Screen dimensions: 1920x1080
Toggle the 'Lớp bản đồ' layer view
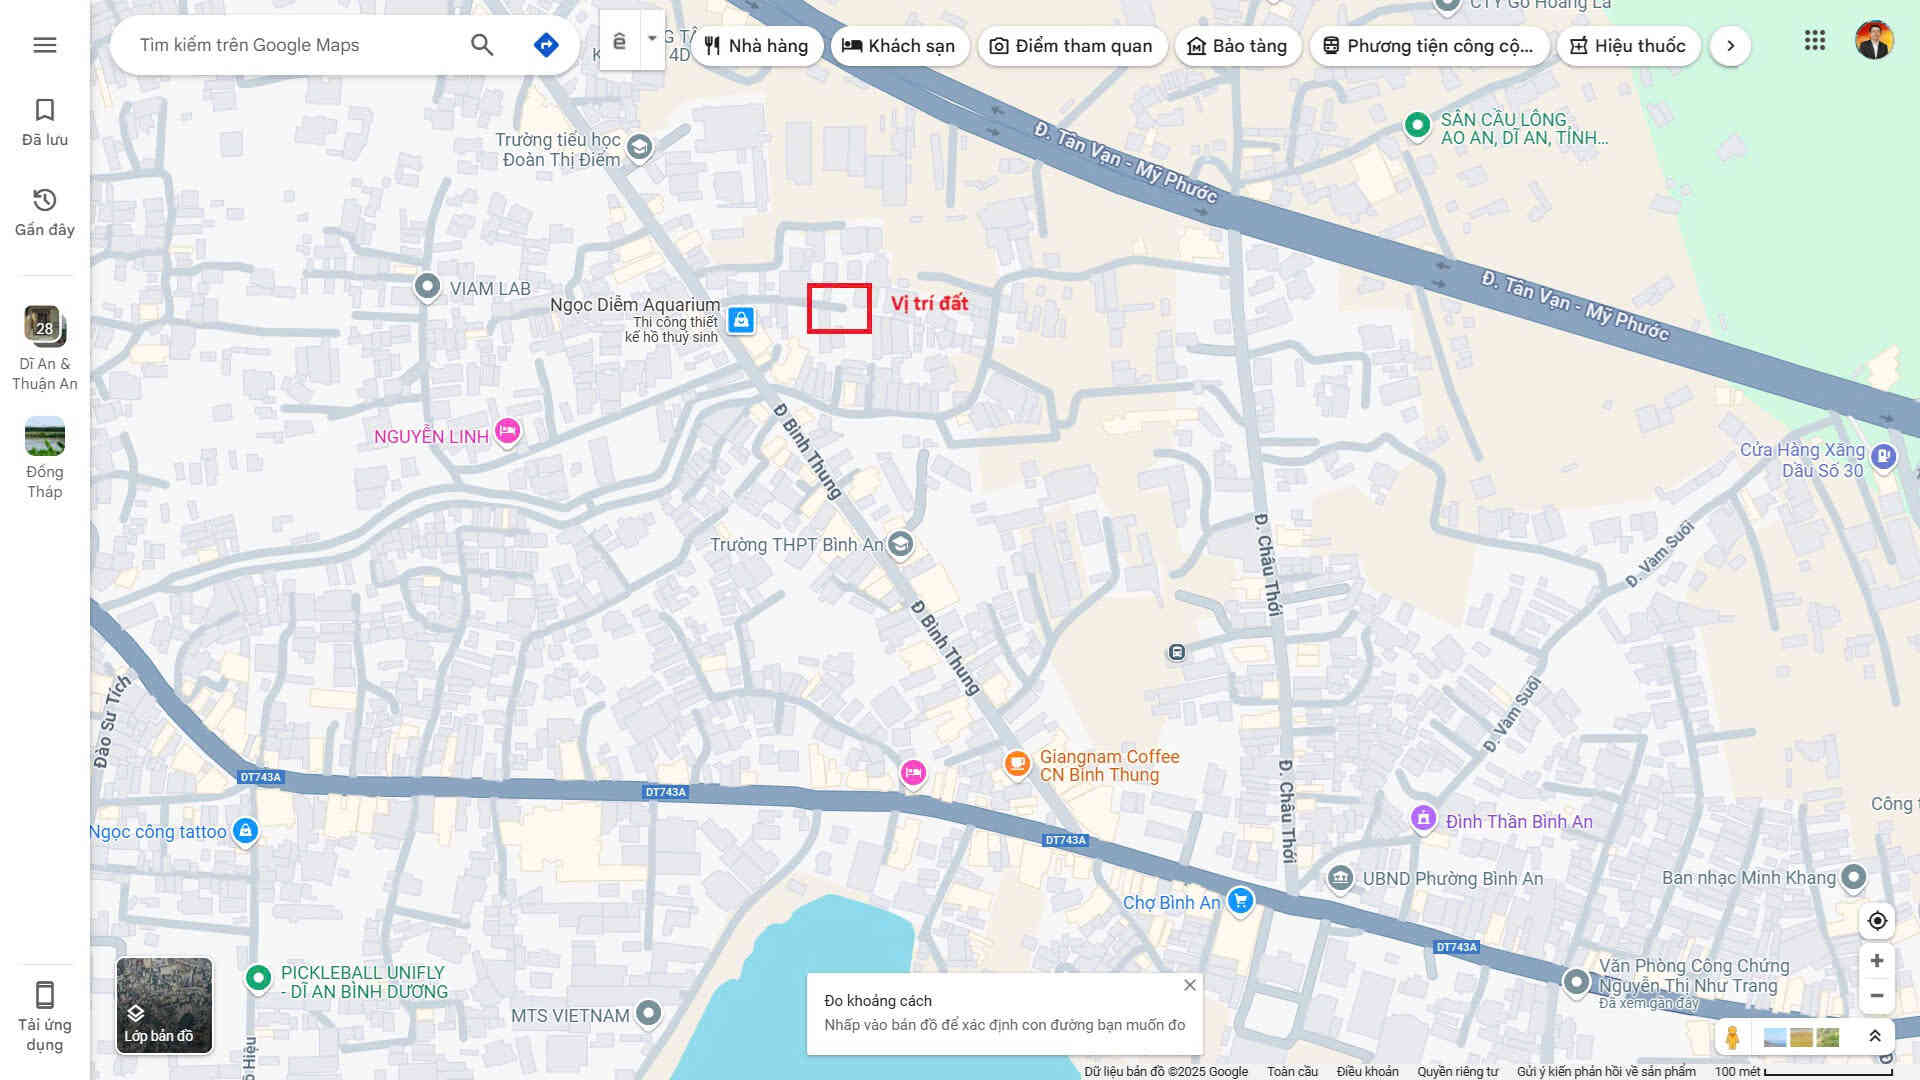[x=164, y=1006]
